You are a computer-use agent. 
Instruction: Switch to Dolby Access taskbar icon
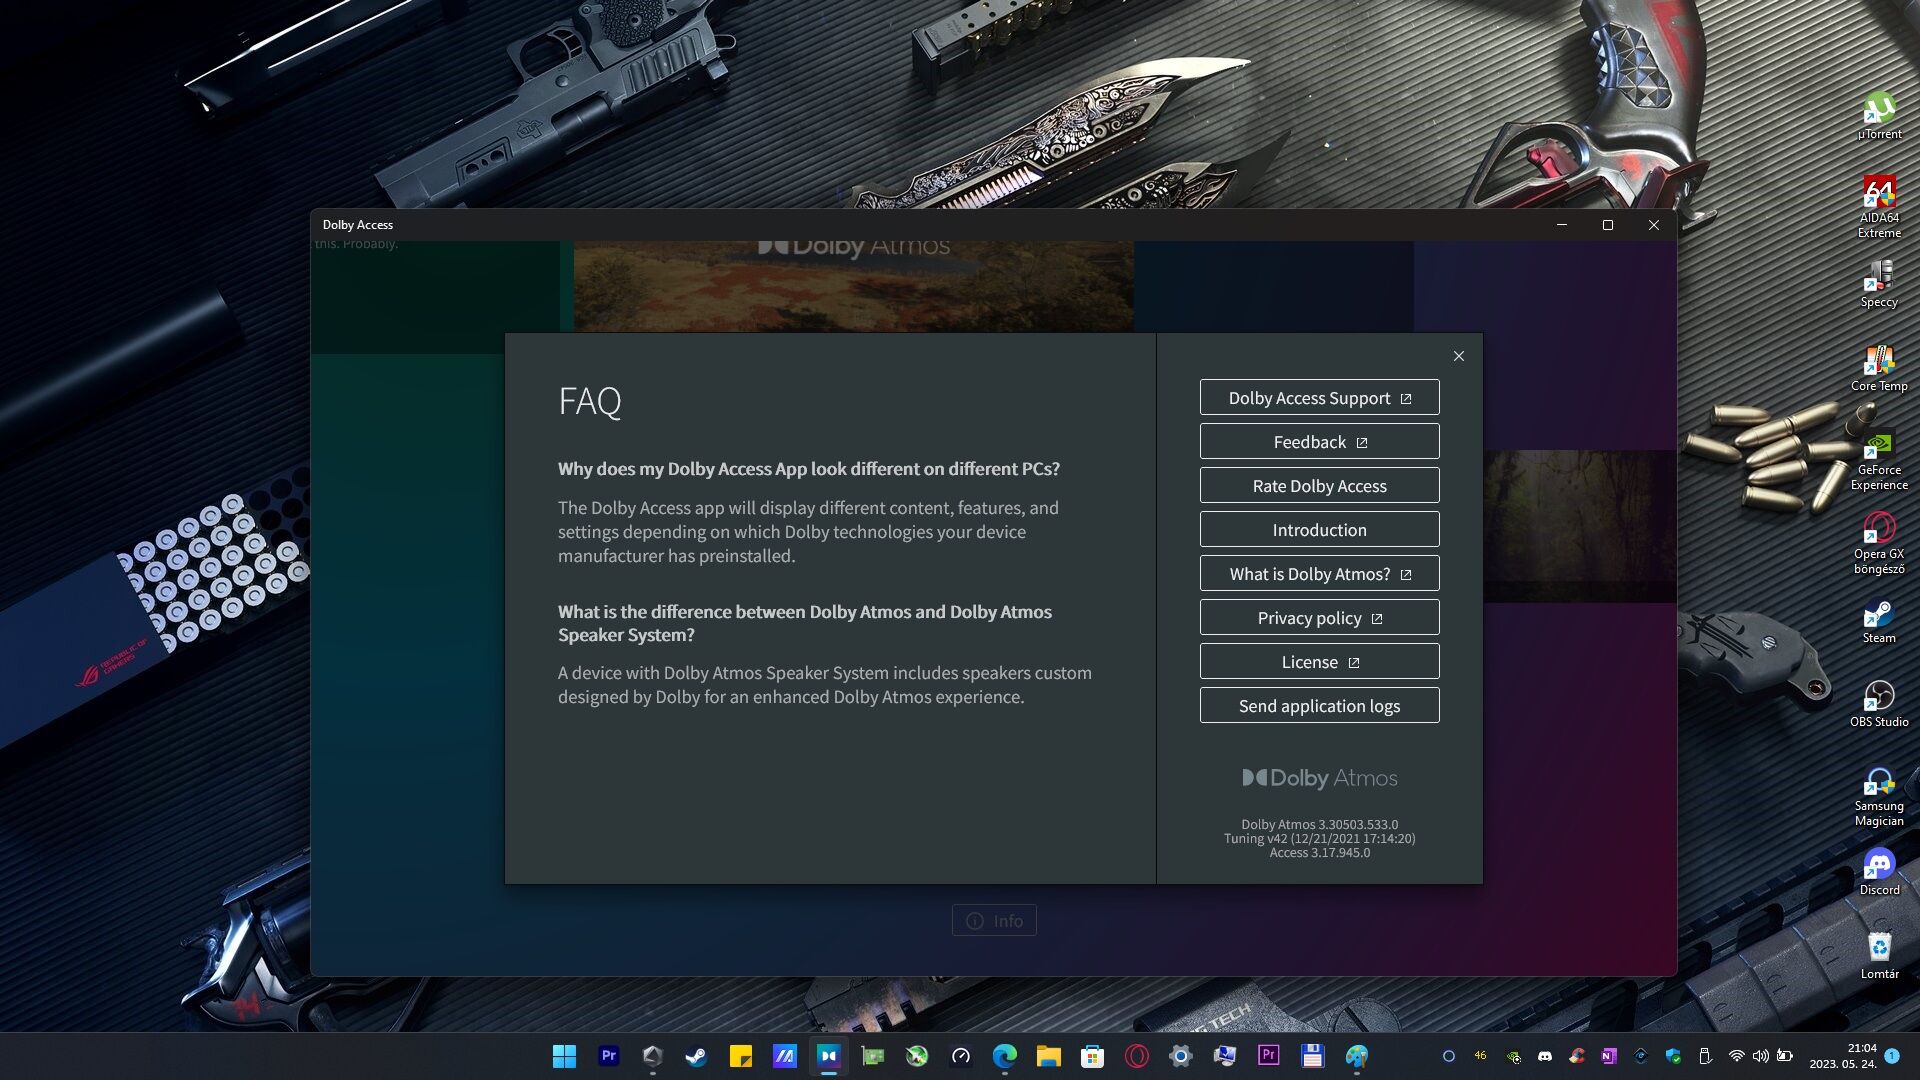point(828,1056)
